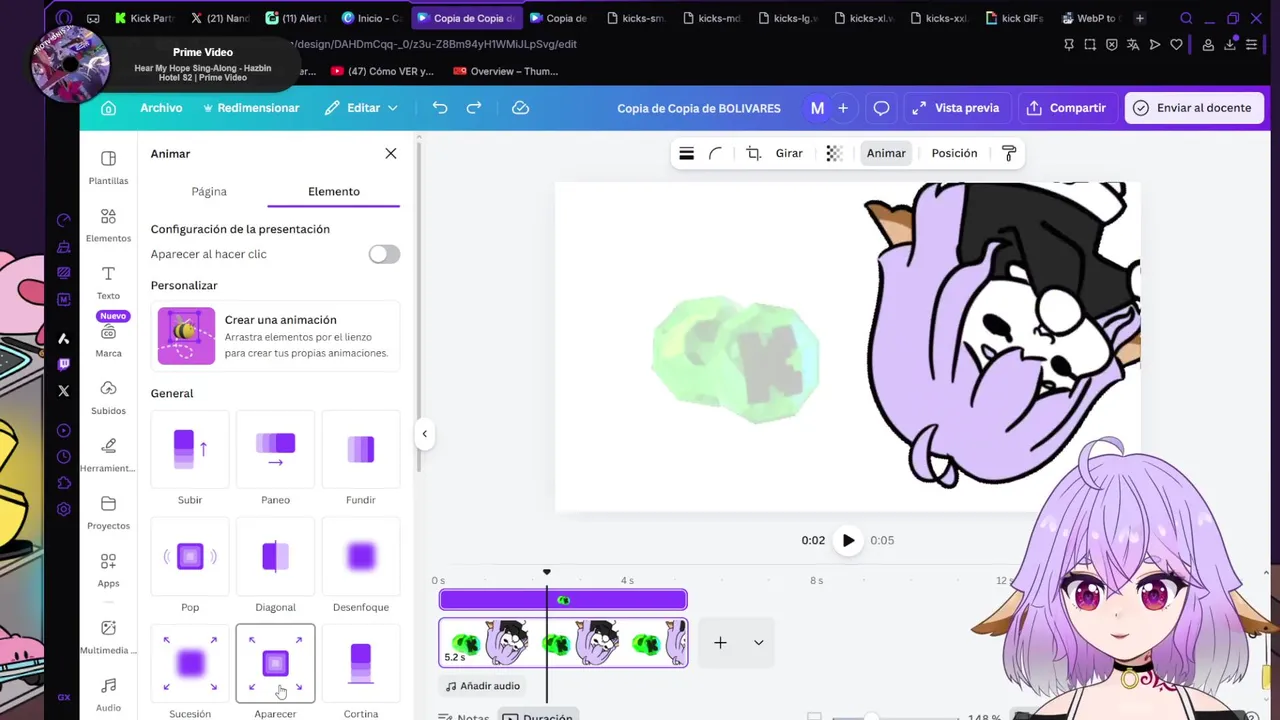Expand the Editar dropdown

point(361,108)
